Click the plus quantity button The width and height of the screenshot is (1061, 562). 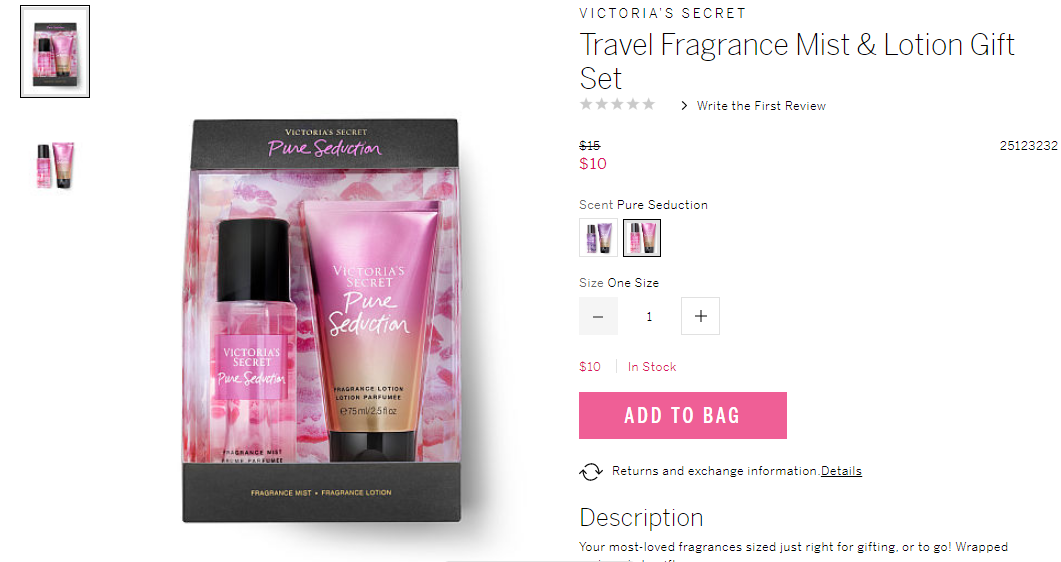tap(700, 316)
